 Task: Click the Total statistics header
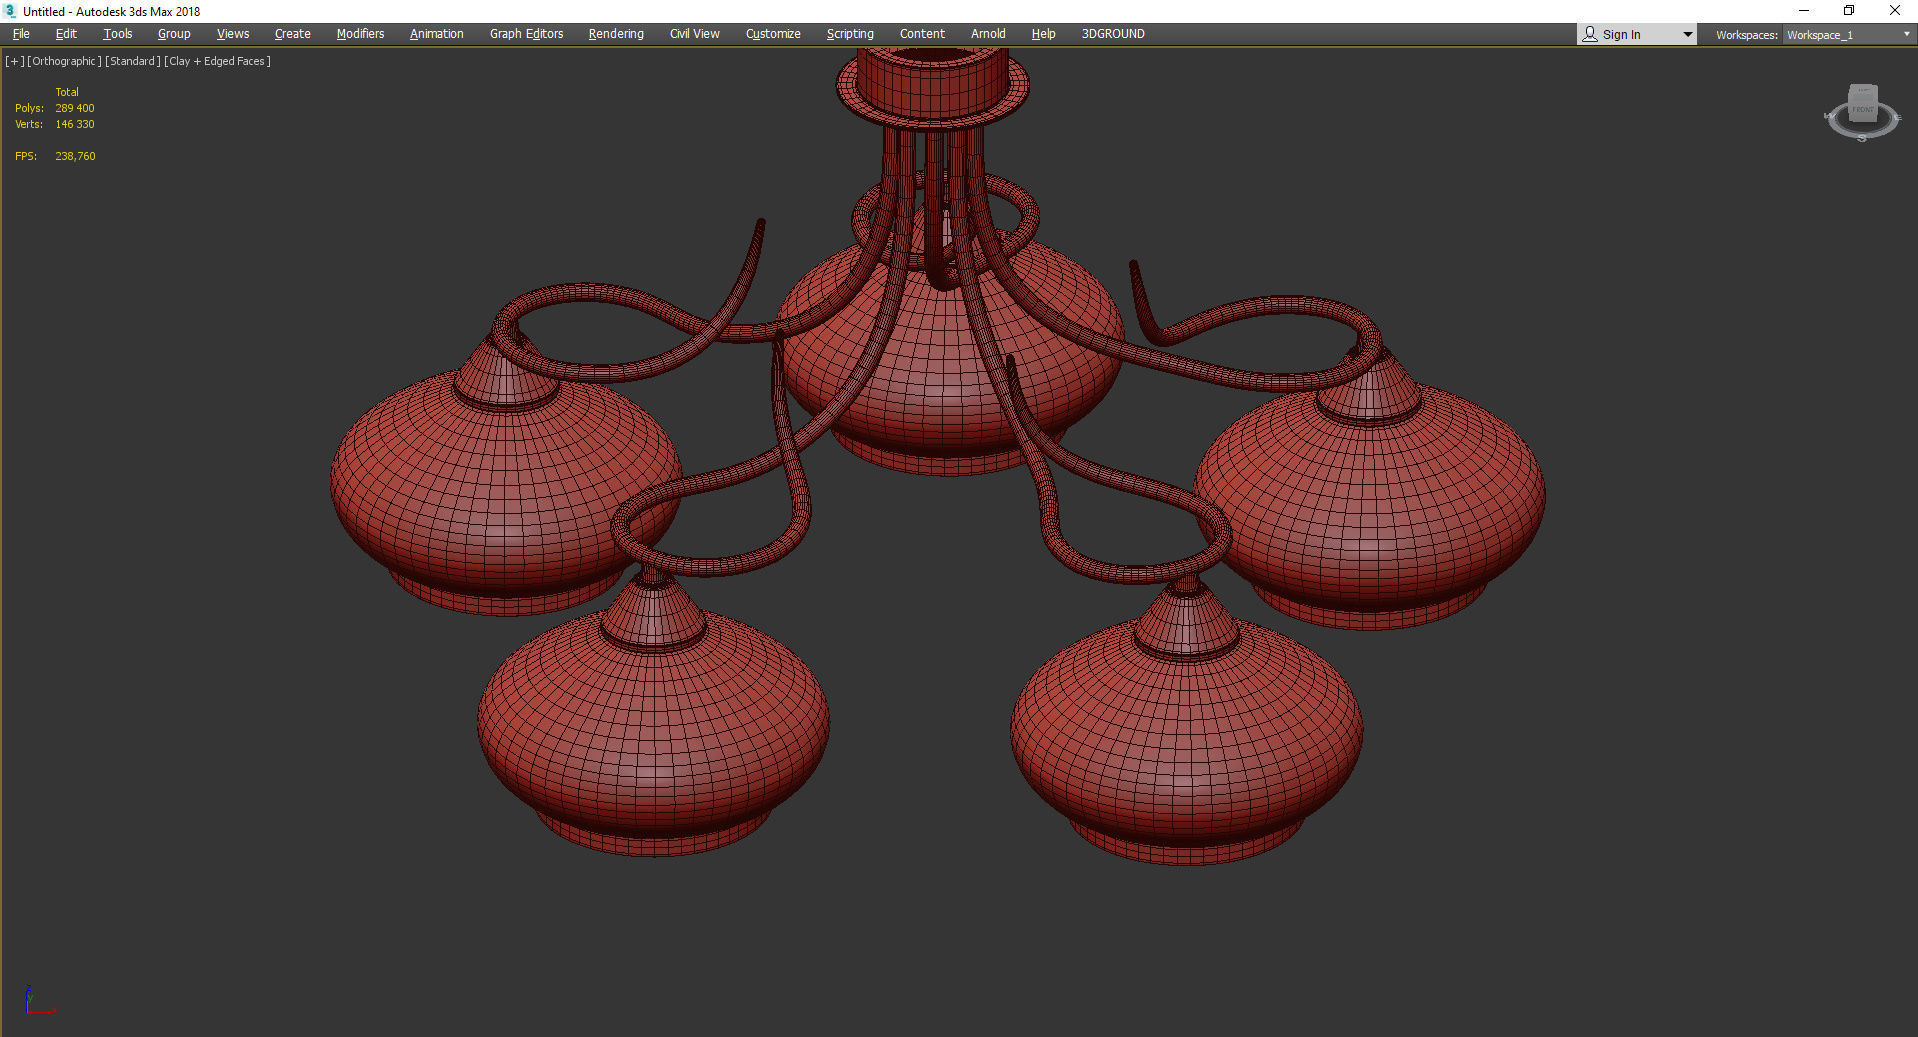[x=67, y=92]
